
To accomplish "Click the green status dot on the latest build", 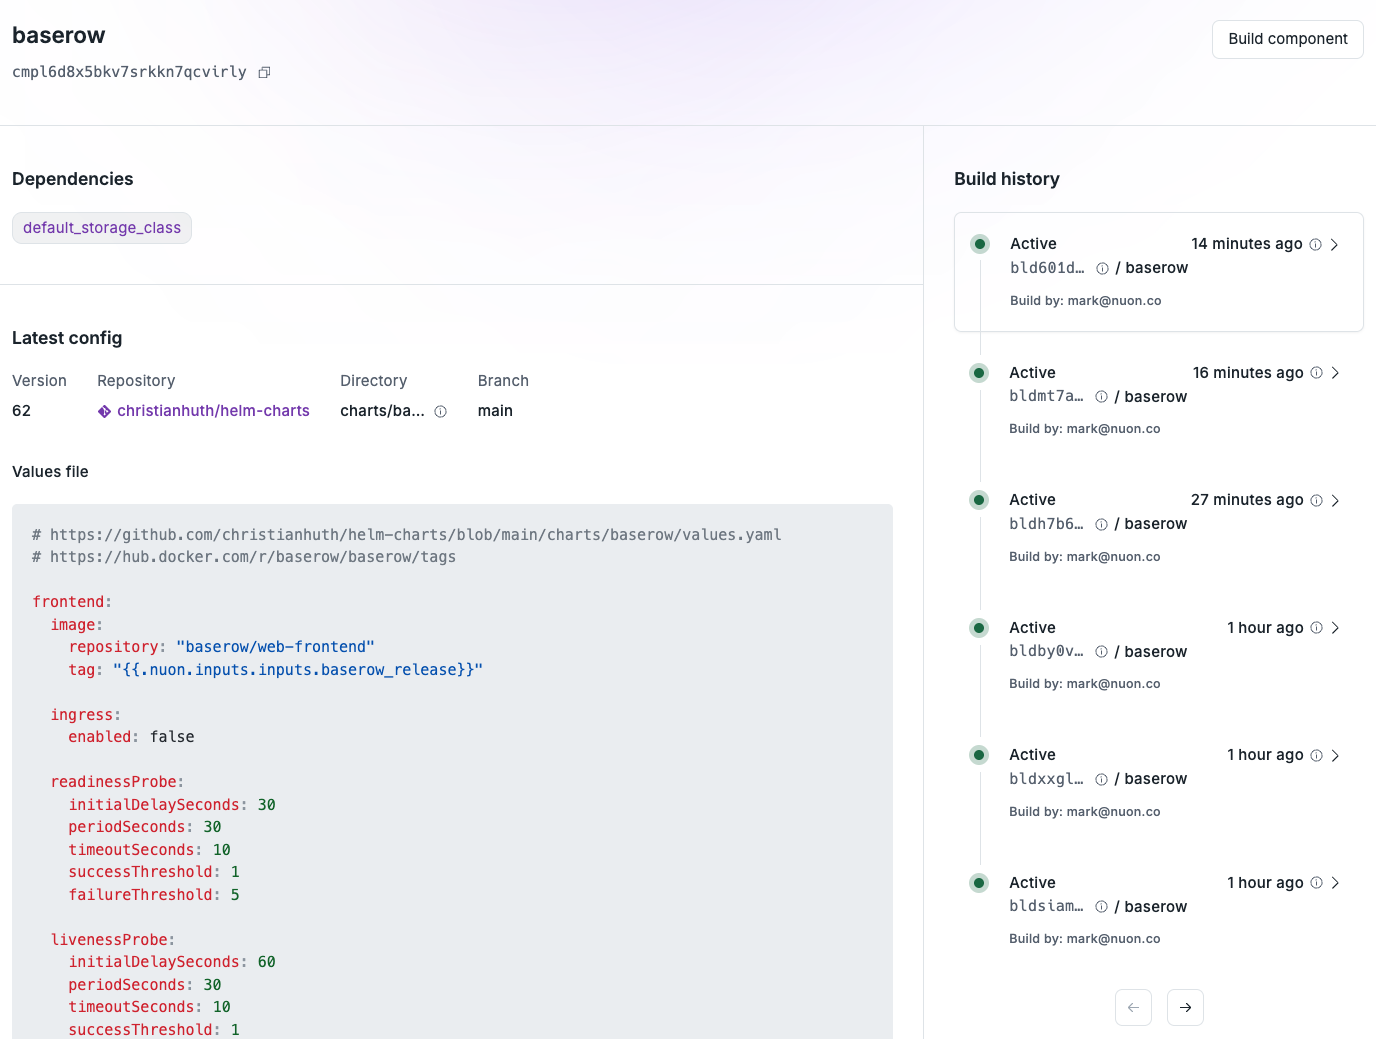I will coord(979,243).
